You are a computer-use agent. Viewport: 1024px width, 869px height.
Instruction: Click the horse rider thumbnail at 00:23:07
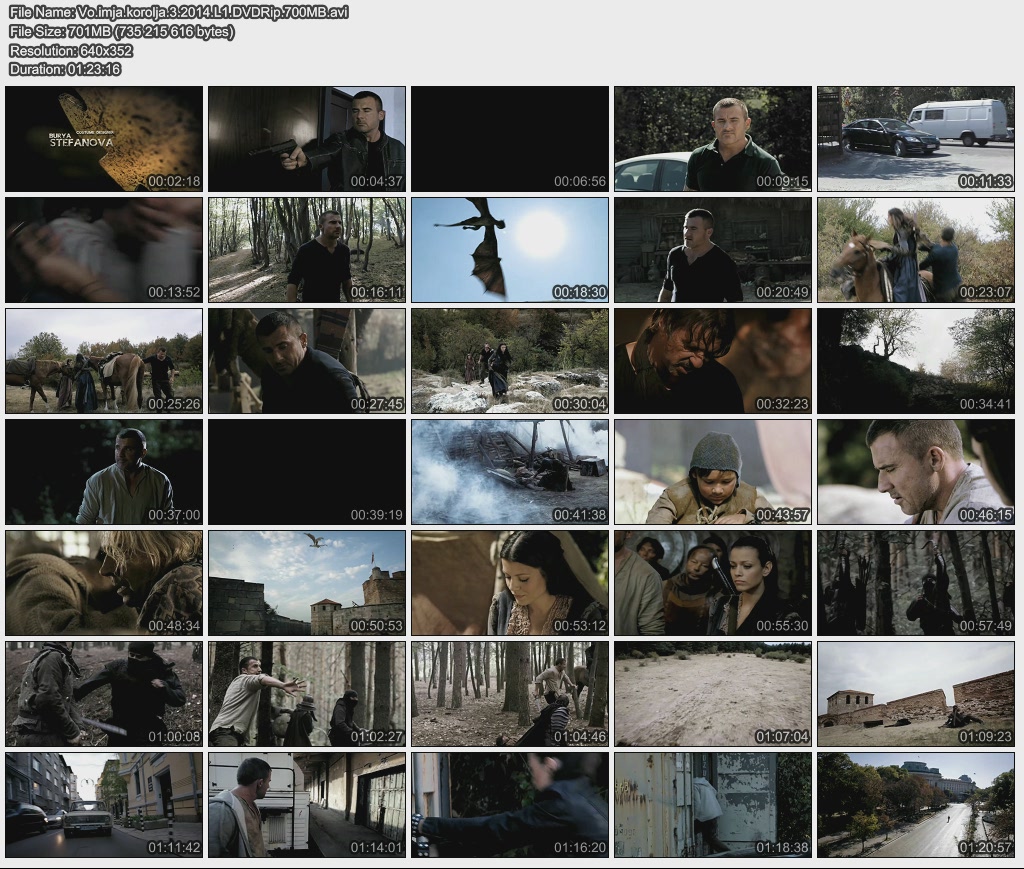[916, 250]
